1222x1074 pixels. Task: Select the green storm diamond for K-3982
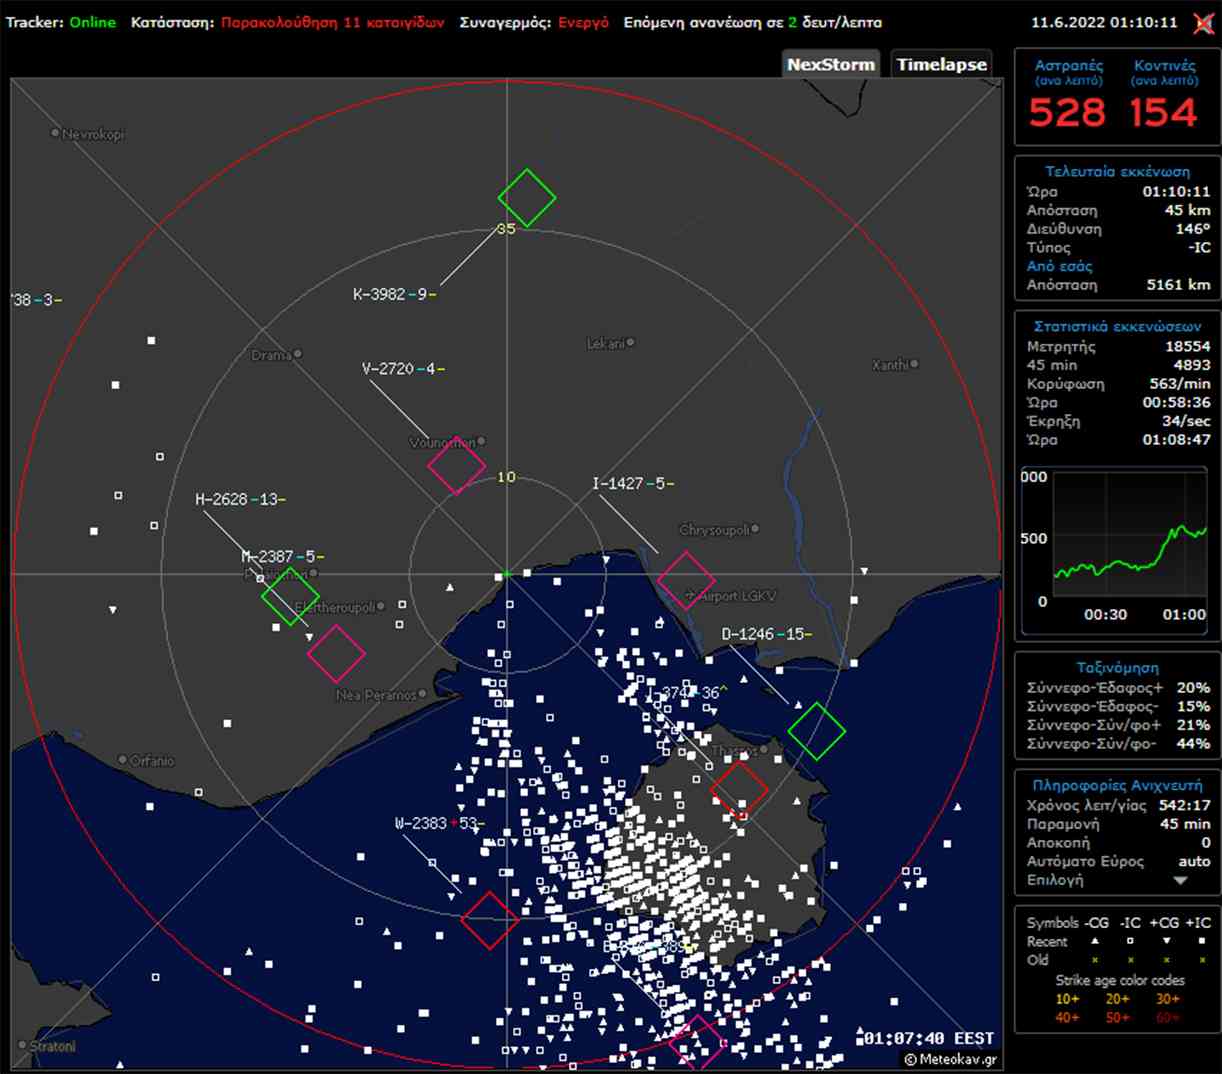527,198
